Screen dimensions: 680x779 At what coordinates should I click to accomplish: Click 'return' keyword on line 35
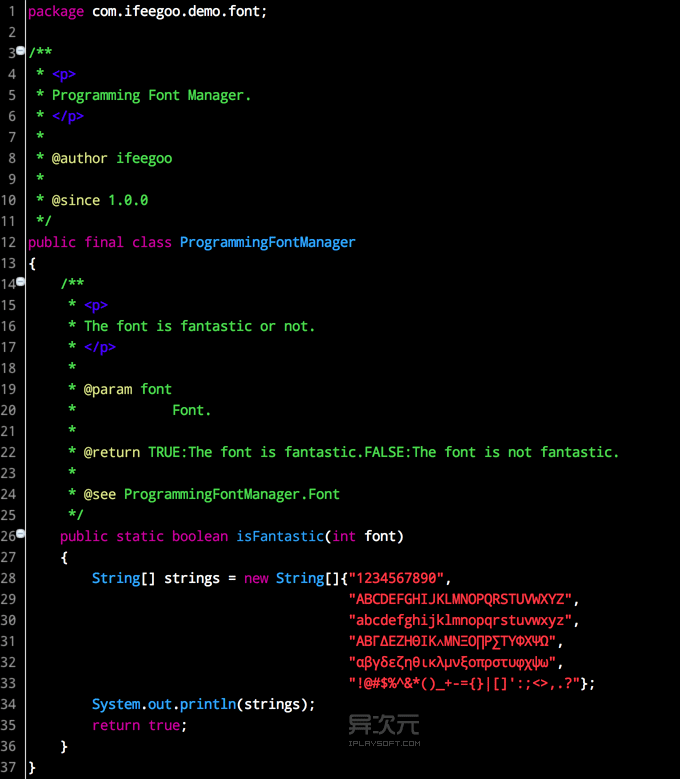pos(116,726)
